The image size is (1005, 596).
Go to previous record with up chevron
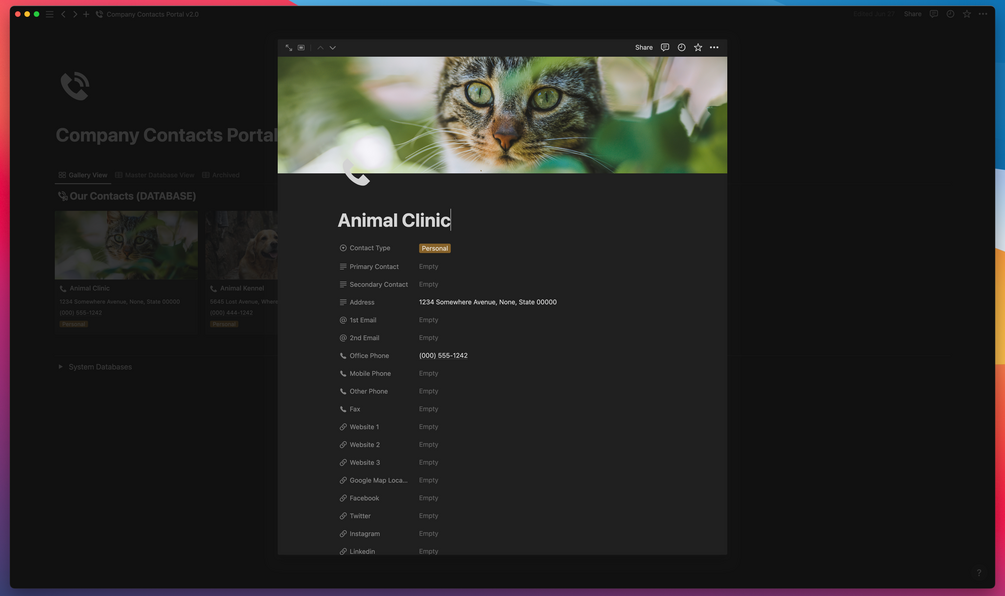[x=320, y=47]
